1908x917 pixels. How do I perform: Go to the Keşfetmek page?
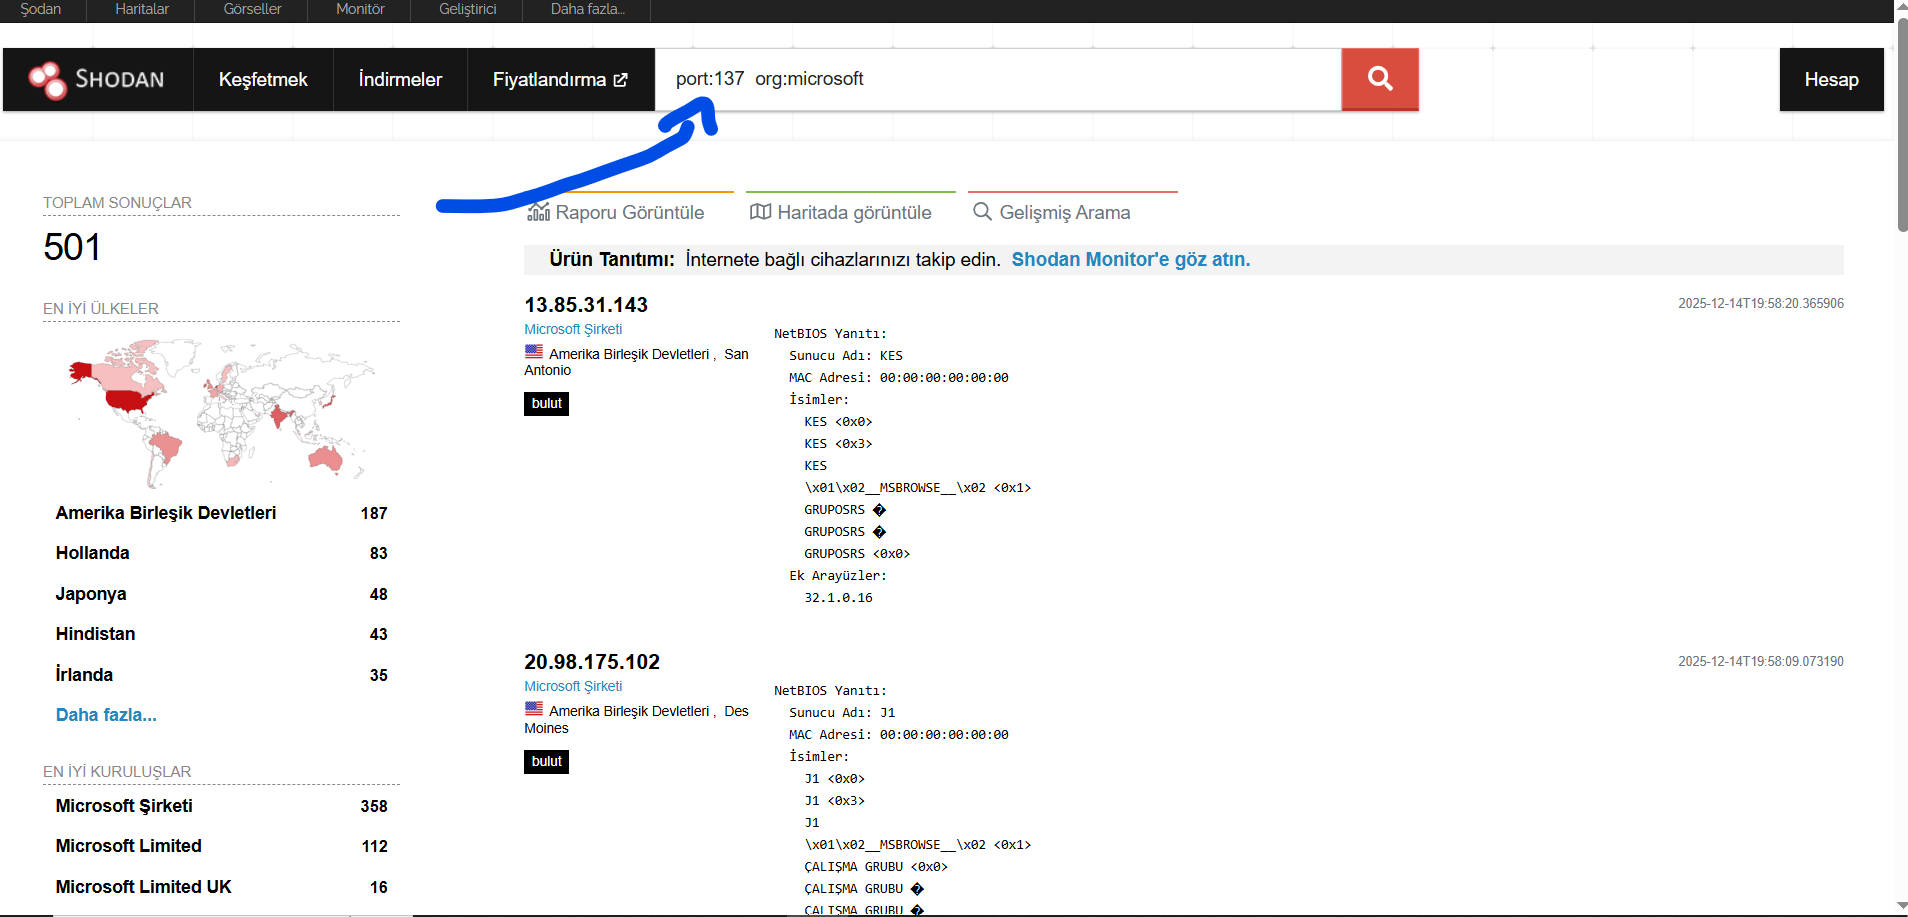263,80
